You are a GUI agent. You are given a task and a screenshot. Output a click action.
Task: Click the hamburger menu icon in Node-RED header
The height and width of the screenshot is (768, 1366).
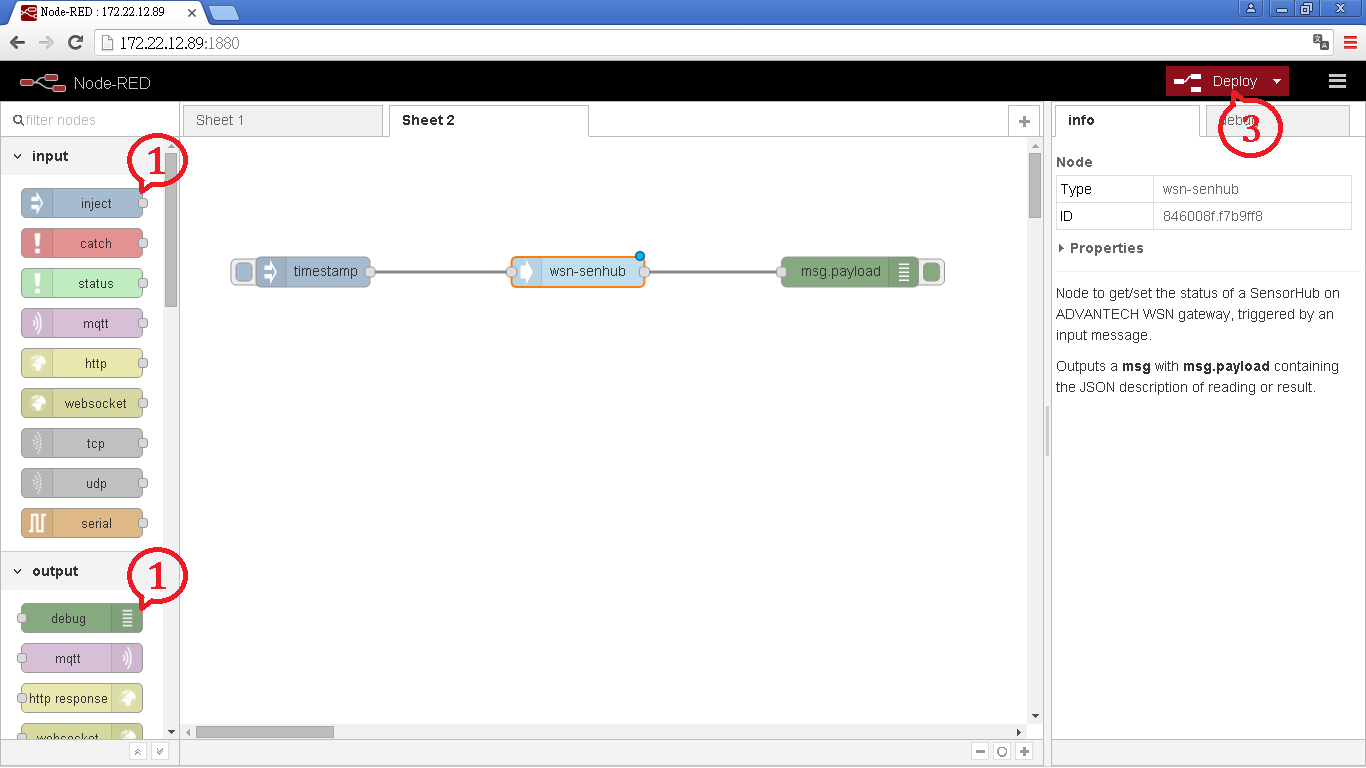pos(1337,82)
